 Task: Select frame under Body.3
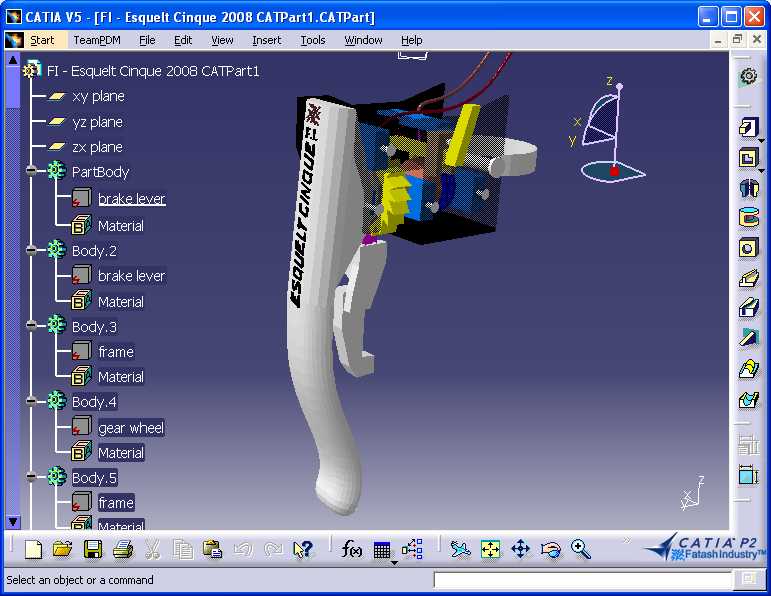point(116,352)
